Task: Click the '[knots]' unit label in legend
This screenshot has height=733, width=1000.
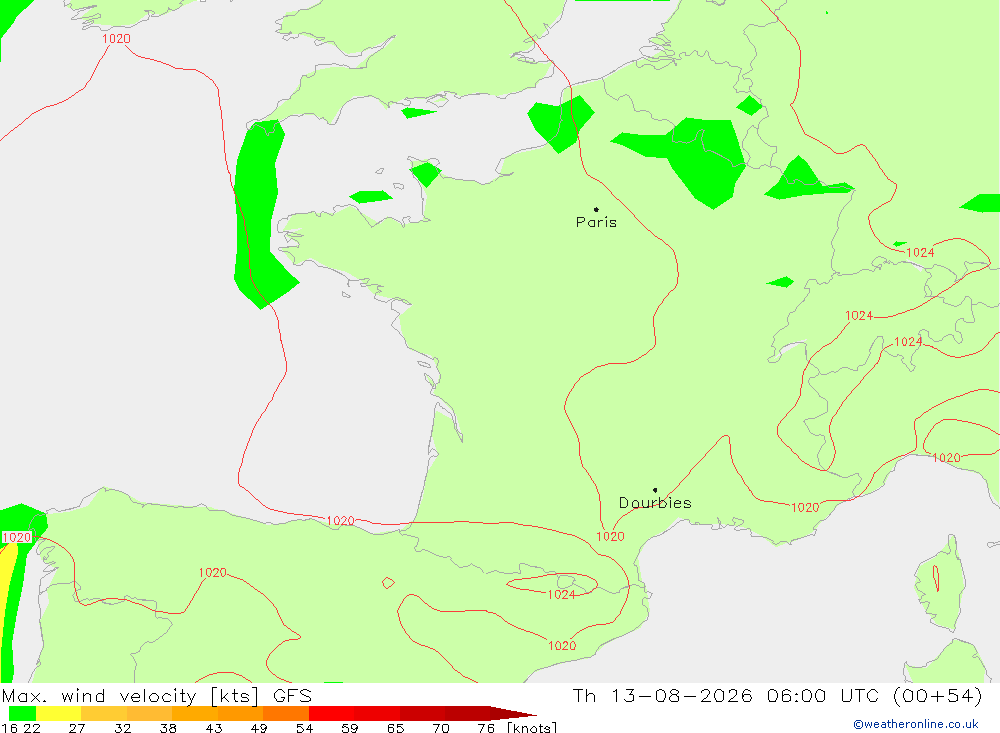Action: 532,727
